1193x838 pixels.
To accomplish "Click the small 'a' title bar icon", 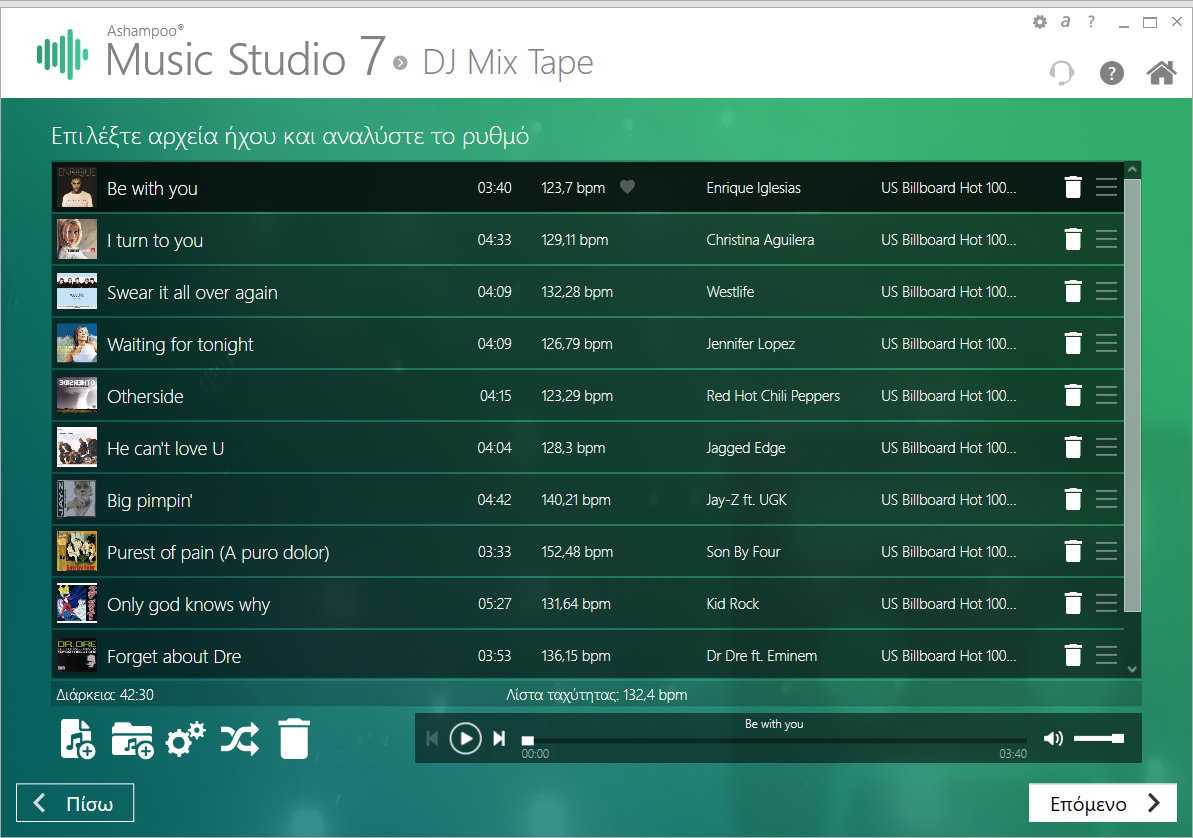I will (1065, 22).
